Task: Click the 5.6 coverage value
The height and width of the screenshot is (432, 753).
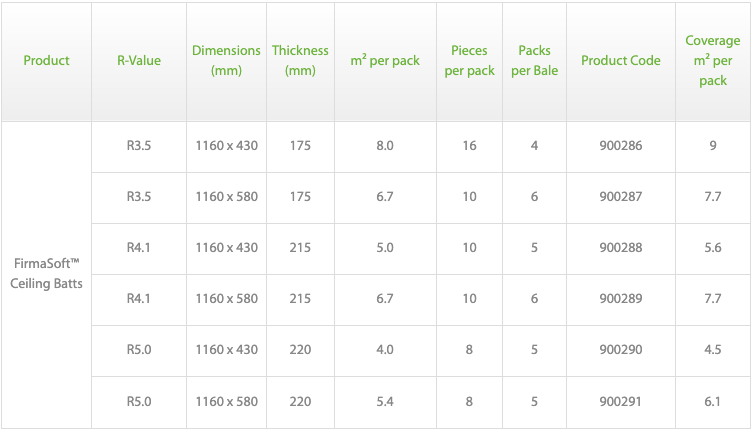Action: coord(713,248)
